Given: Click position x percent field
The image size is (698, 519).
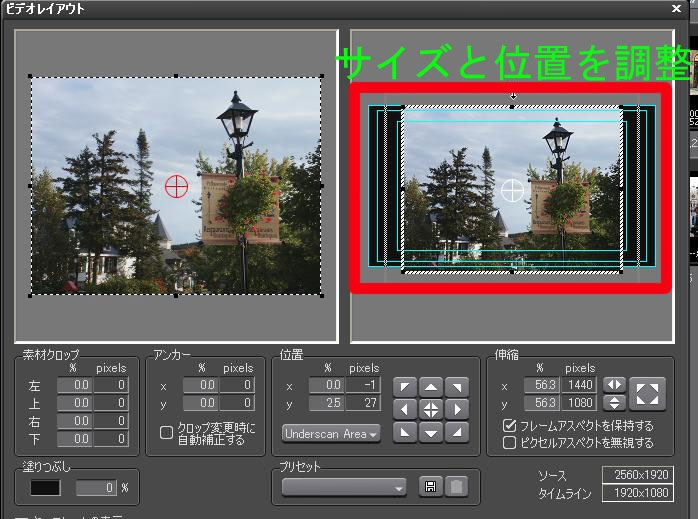Looking at the screenshot, I should (x=327, y=385).
